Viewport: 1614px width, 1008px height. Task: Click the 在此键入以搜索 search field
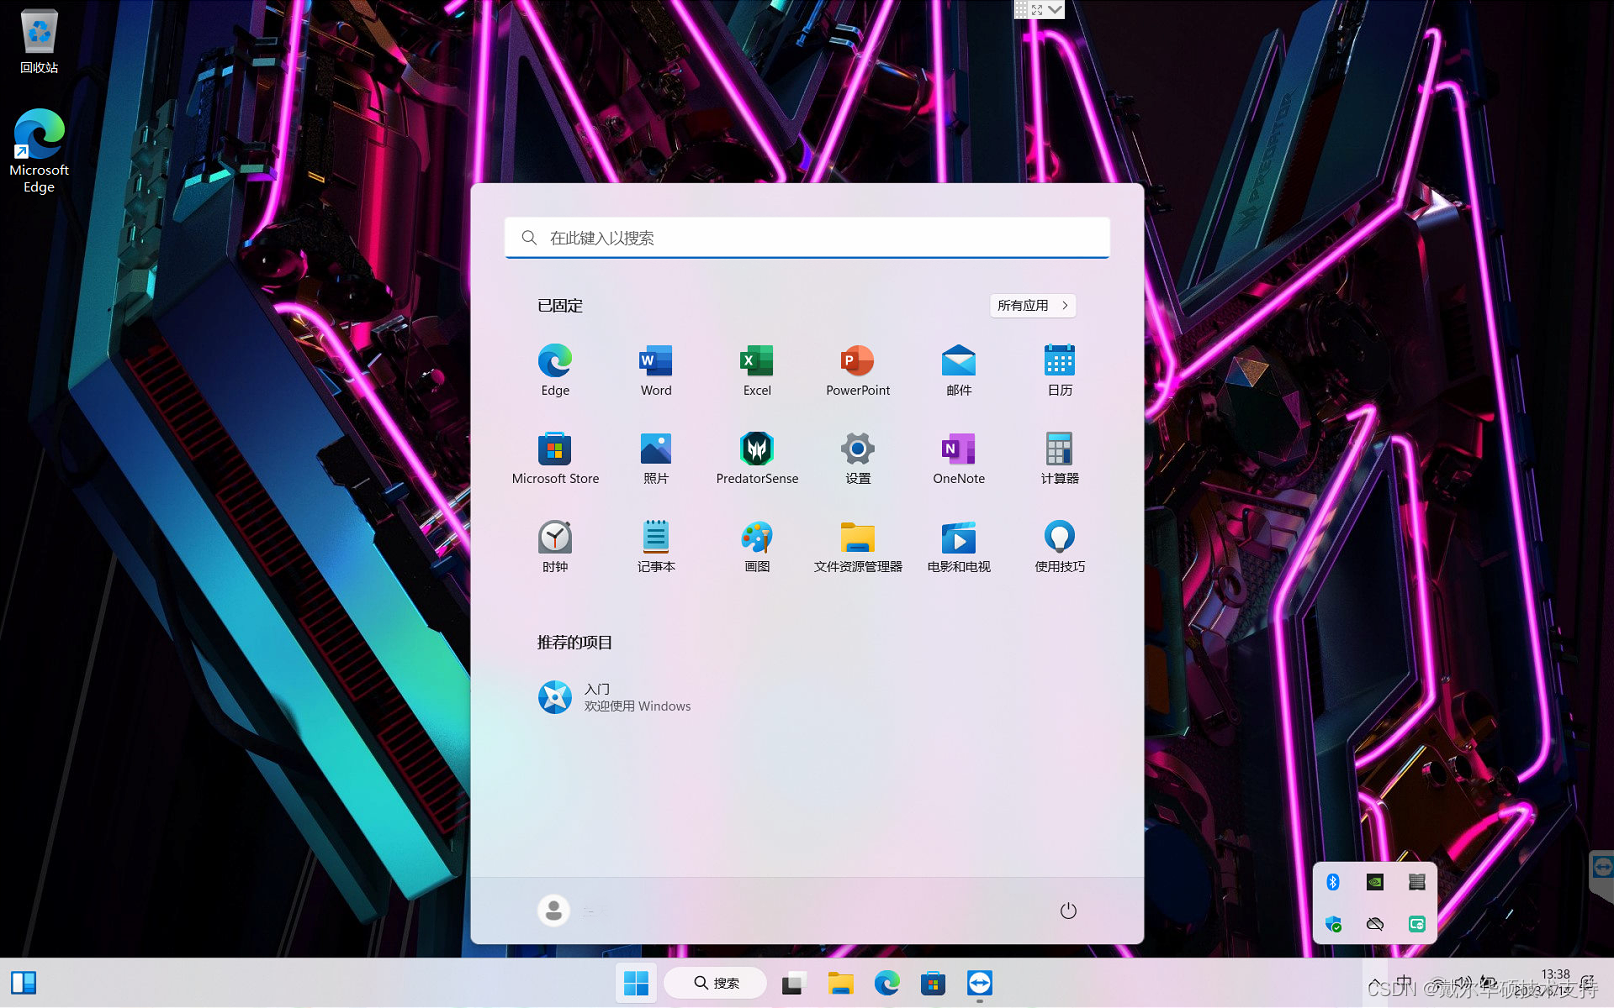click(807, 238)
